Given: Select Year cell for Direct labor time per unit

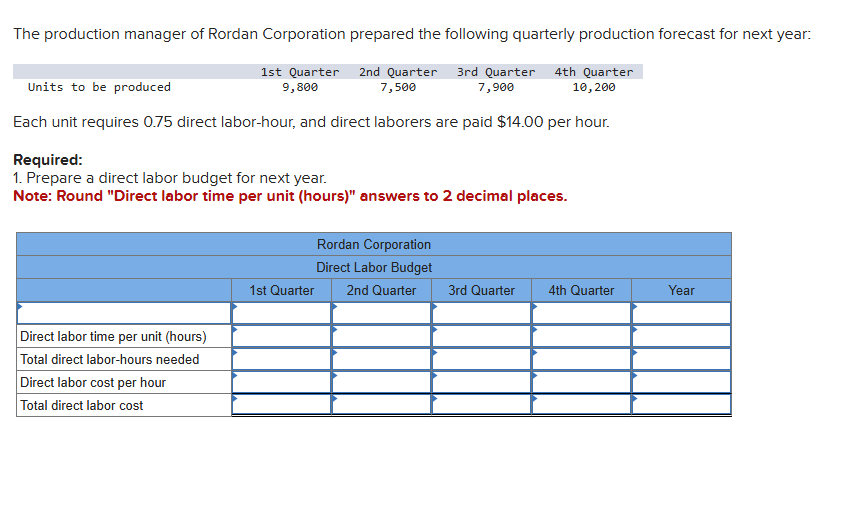Looking at the screenshot, I should coord(682,336).
